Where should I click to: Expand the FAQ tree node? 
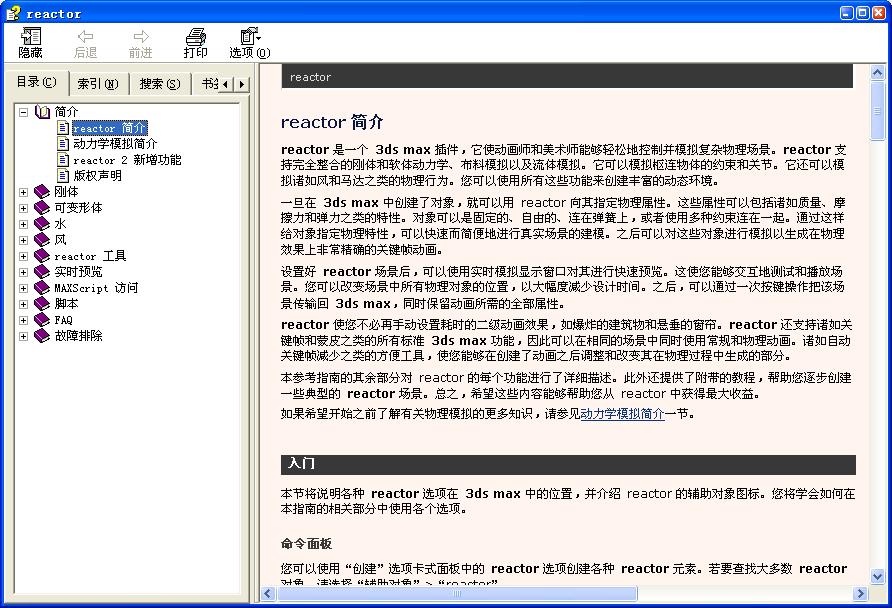23,320
